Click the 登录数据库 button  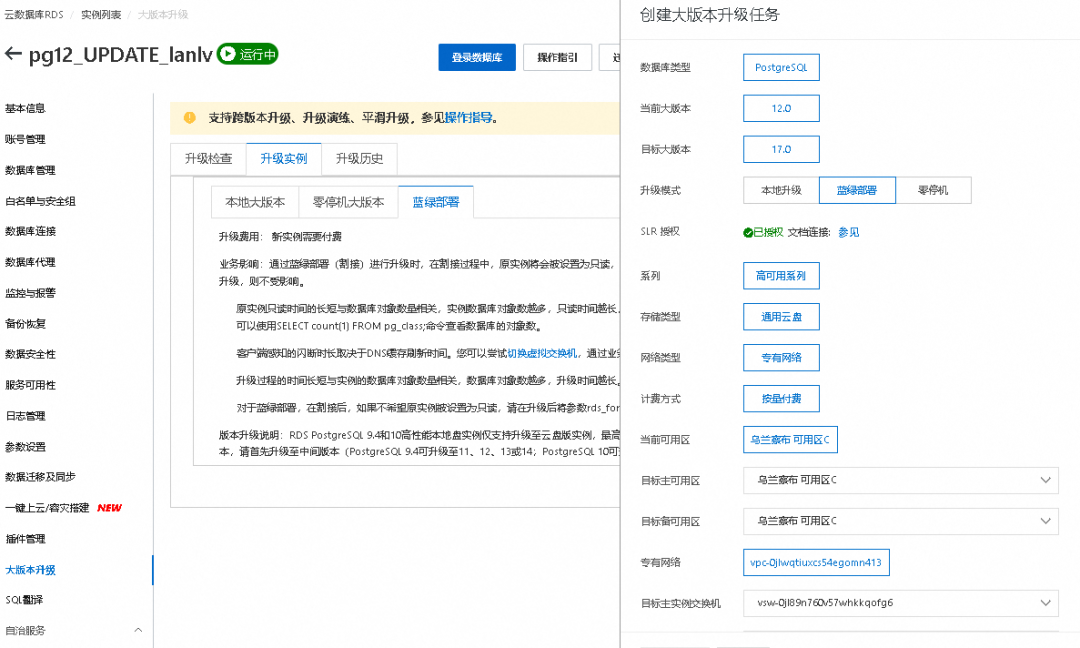pos(477,57)
